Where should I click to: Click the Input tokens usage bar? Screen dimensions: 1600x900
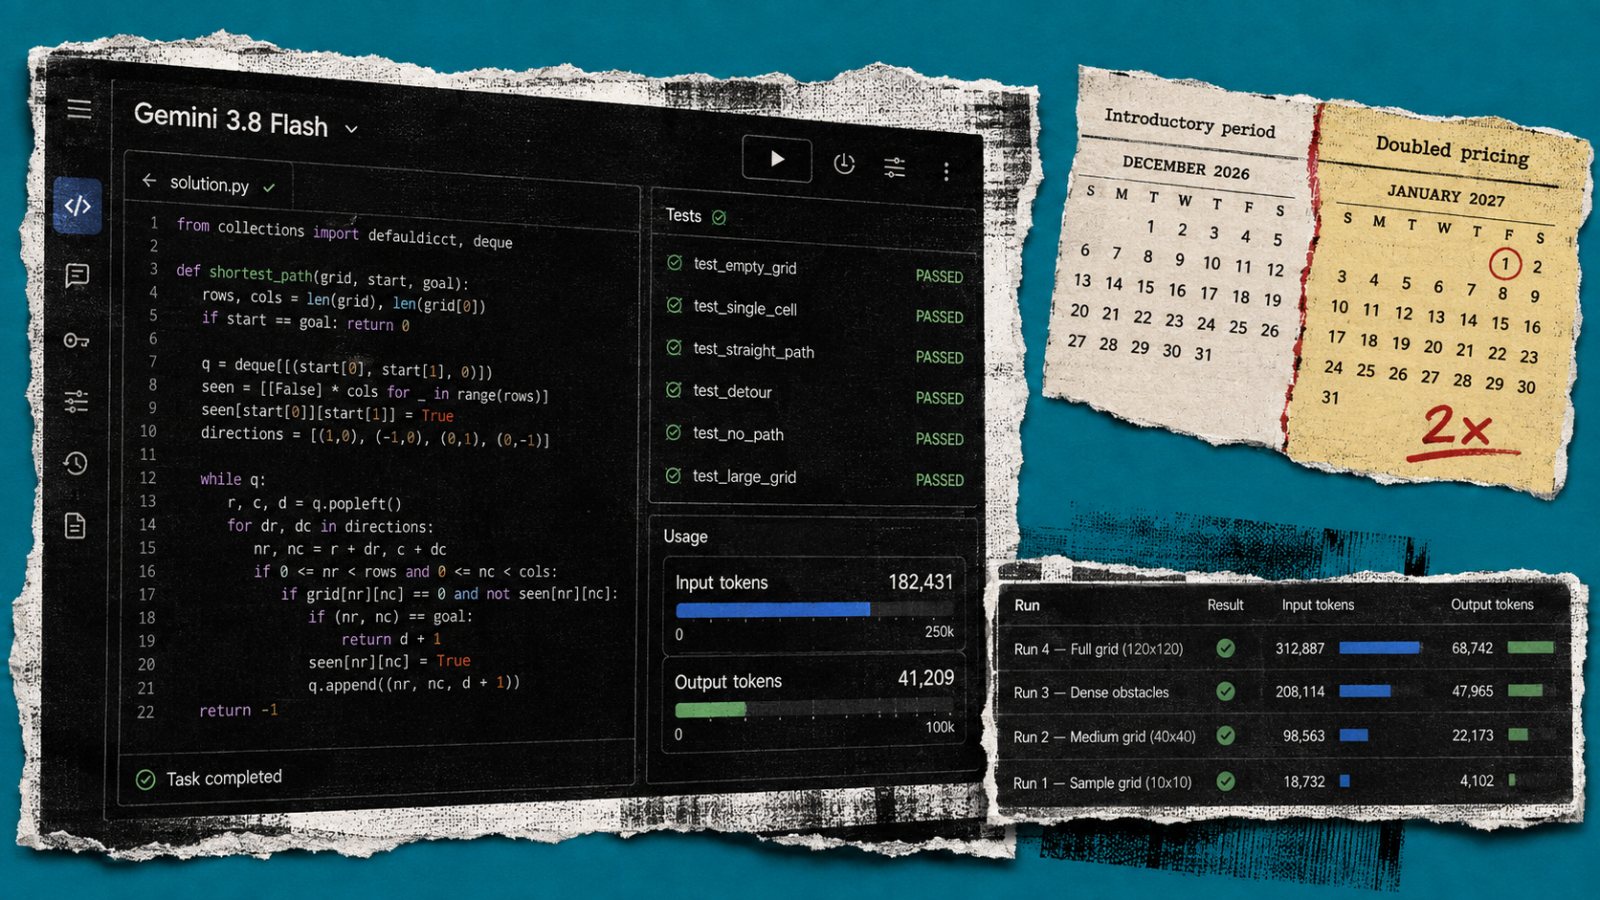(x=814, y=609)
